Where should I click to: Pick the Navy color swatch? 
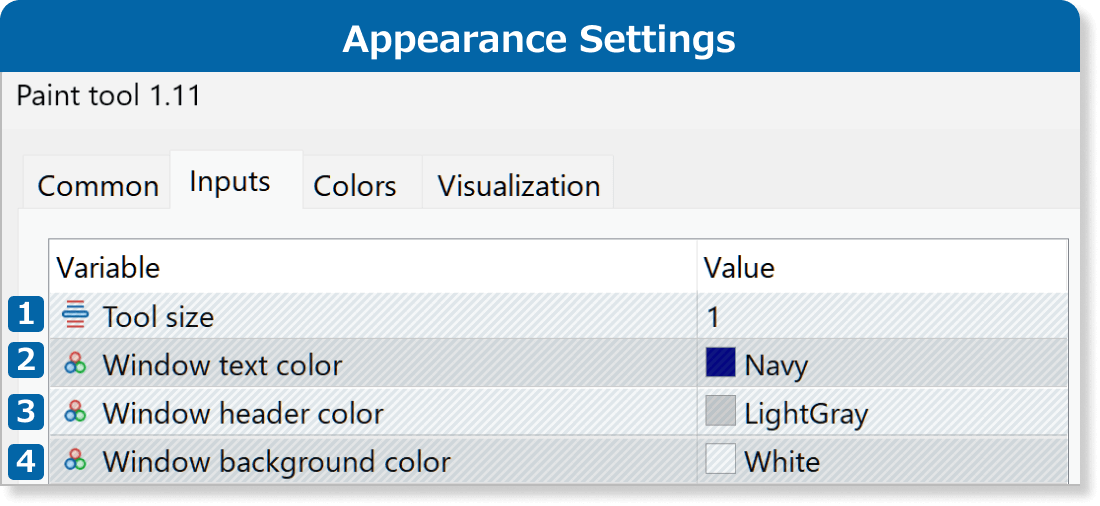[720, 364]
